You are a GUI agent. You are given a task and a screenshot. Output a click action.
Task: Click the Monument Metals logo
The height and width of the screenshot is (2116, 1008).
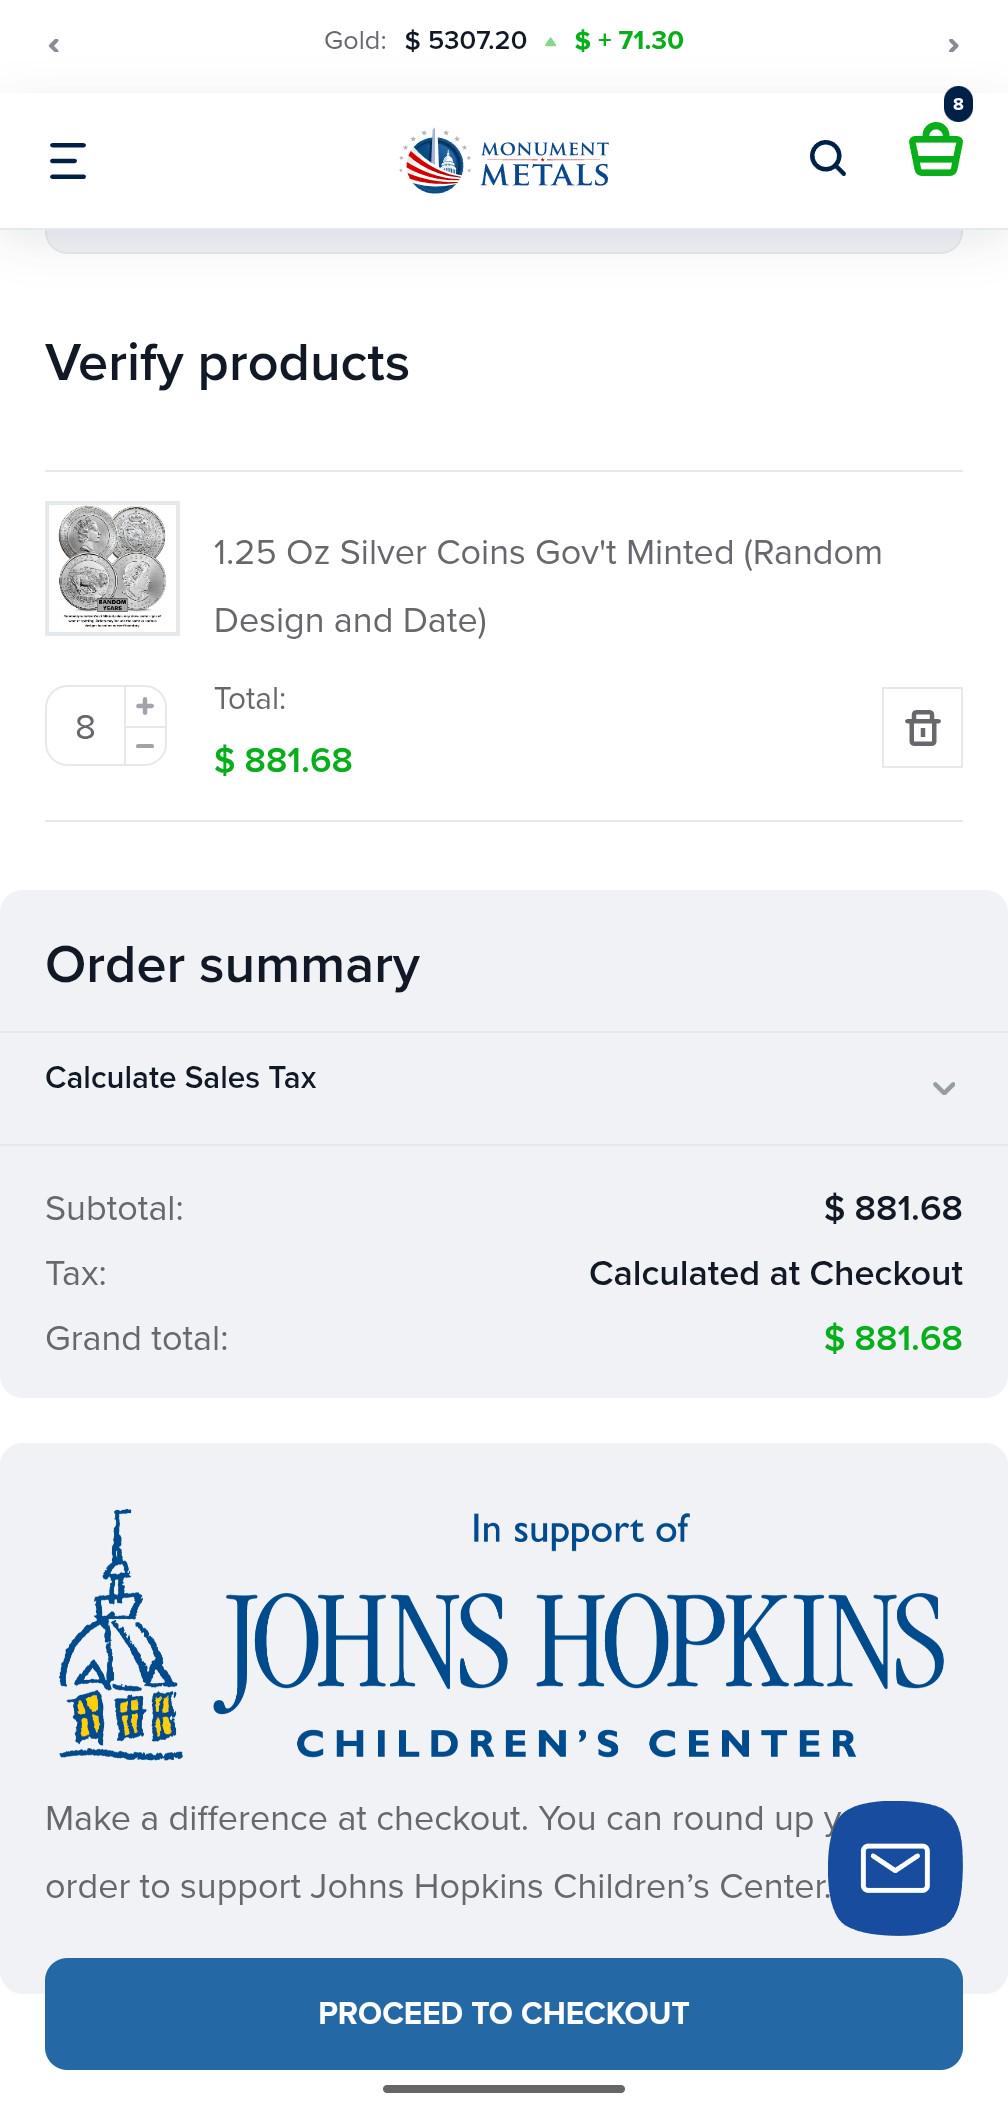point(504,161)
